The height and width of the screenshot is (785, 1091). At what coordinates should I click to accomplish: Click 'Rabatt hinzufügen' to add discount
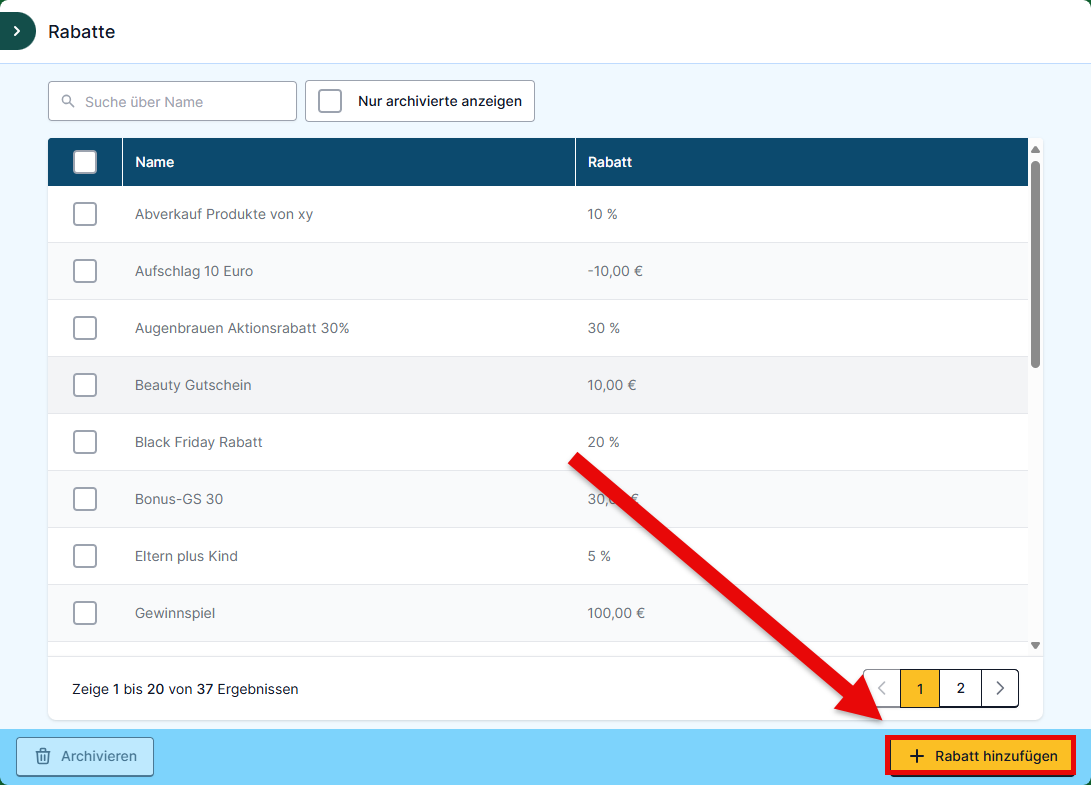(x=981, y=756)
